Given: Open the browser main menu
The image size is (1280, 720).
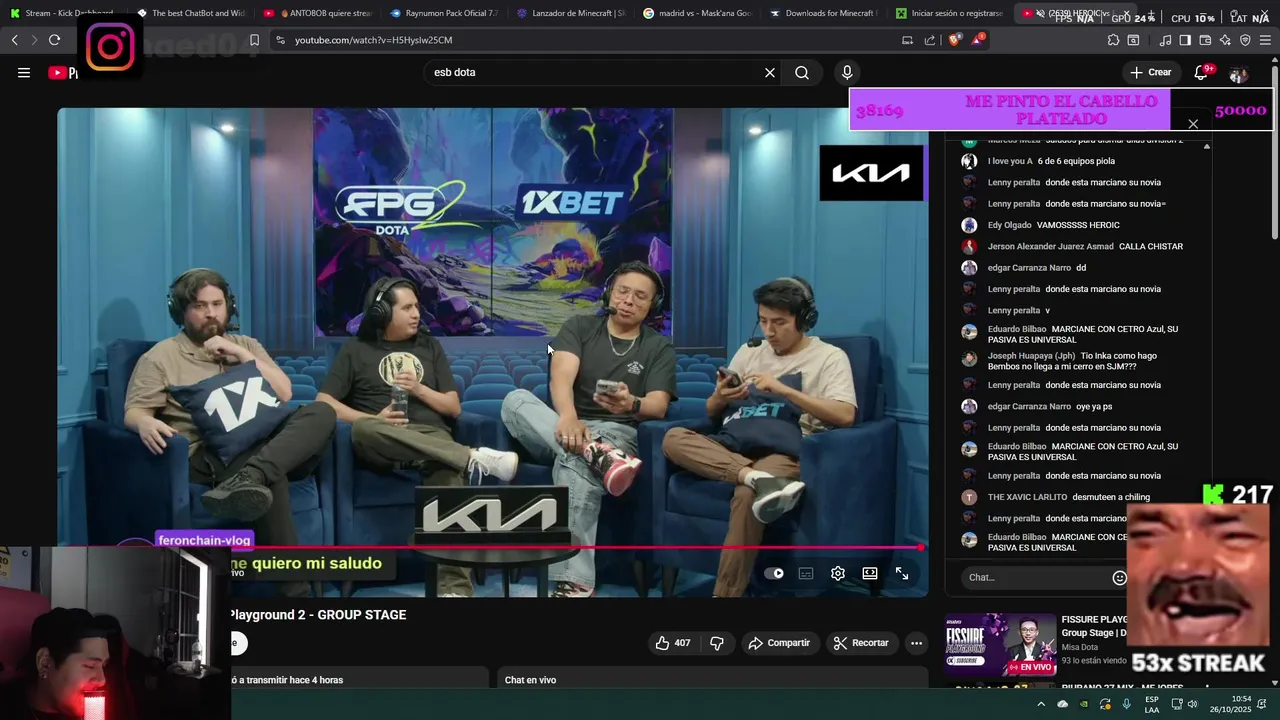Looking at the screenshot, I should click(x=1265, y=40).
